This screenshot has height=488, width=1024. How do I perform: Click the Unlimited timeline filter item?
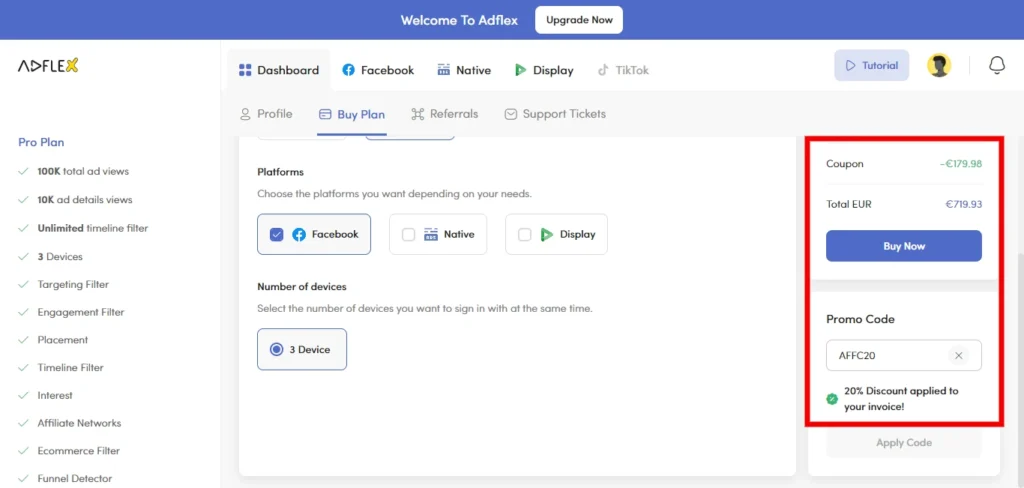coord(93,229)
